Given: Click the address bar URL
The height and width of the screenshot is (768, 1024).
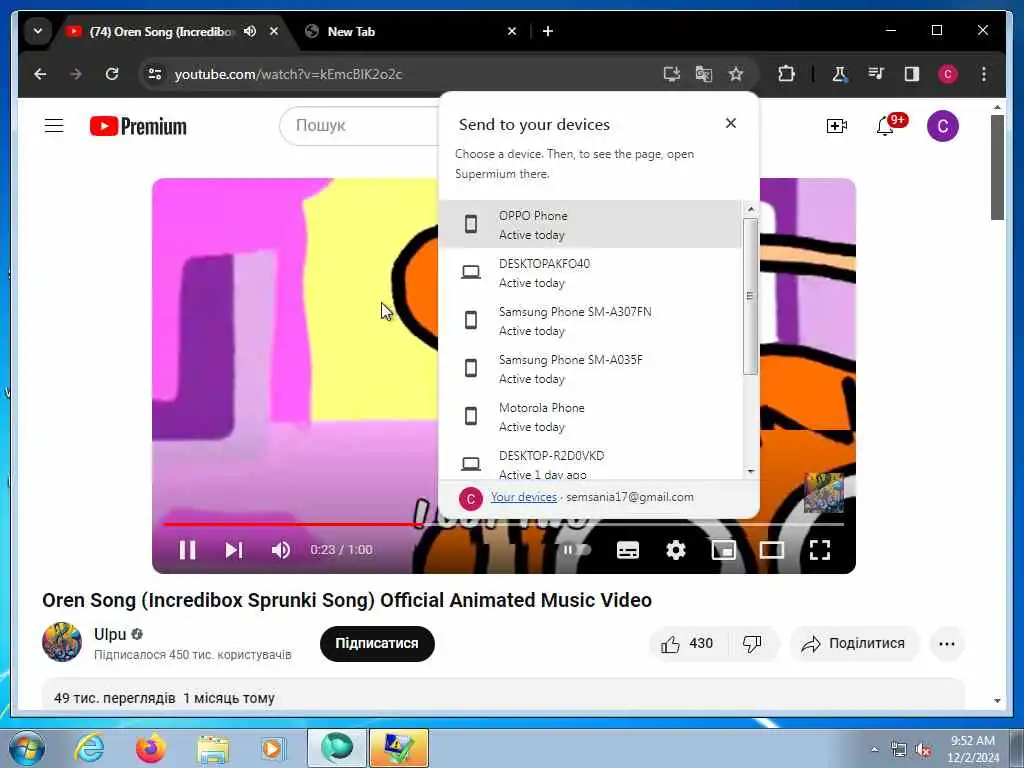Looking at the screenshot, I should point(288,74).
